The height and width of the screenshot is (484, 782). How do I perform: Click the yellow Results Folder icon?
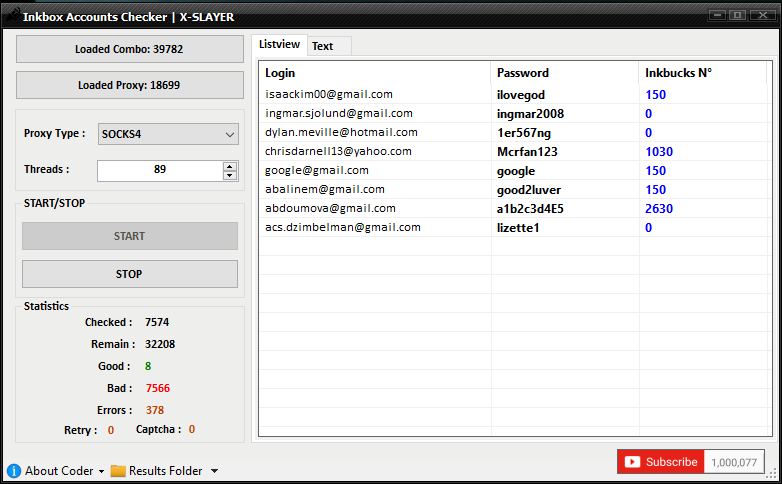(x=118, y=471)
